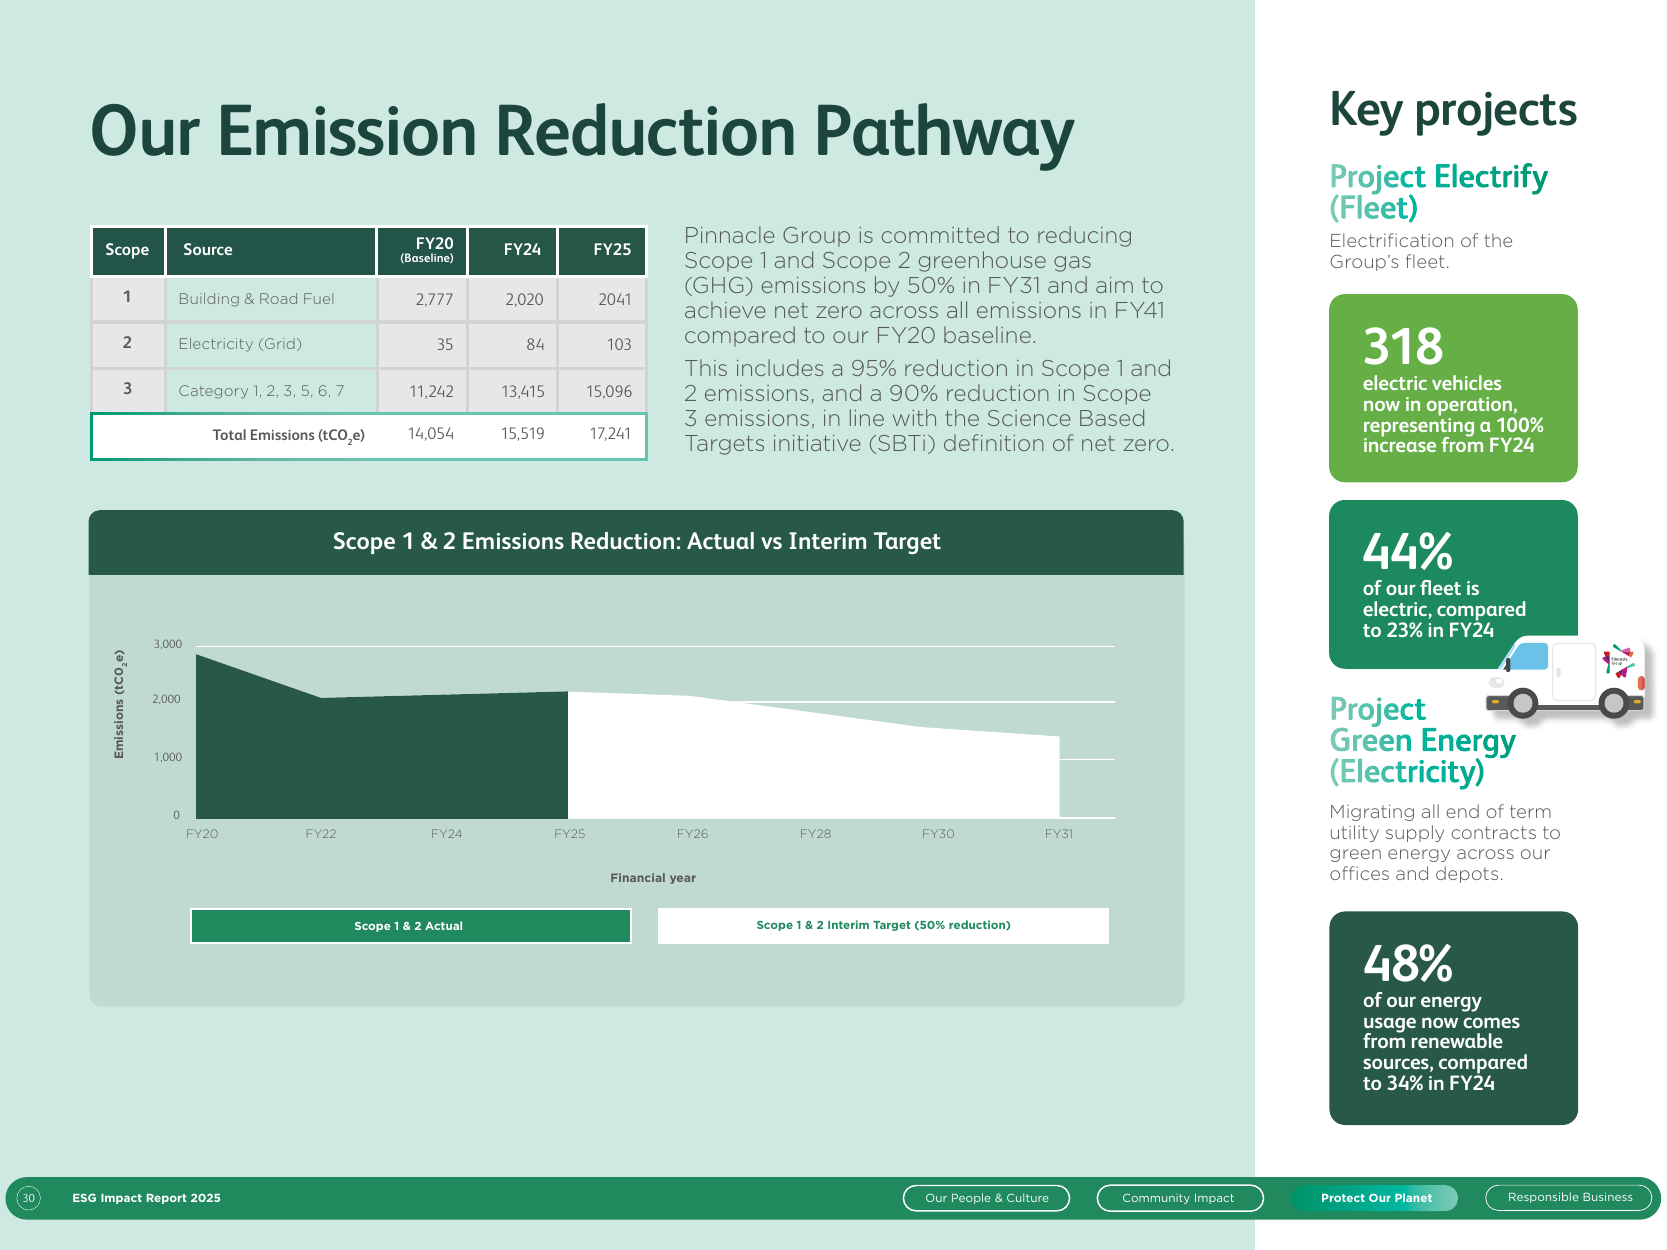This screenshot has width=1667, height=1250.
Task: Click the FY25 column header
Action: click(x=602, y=251)
